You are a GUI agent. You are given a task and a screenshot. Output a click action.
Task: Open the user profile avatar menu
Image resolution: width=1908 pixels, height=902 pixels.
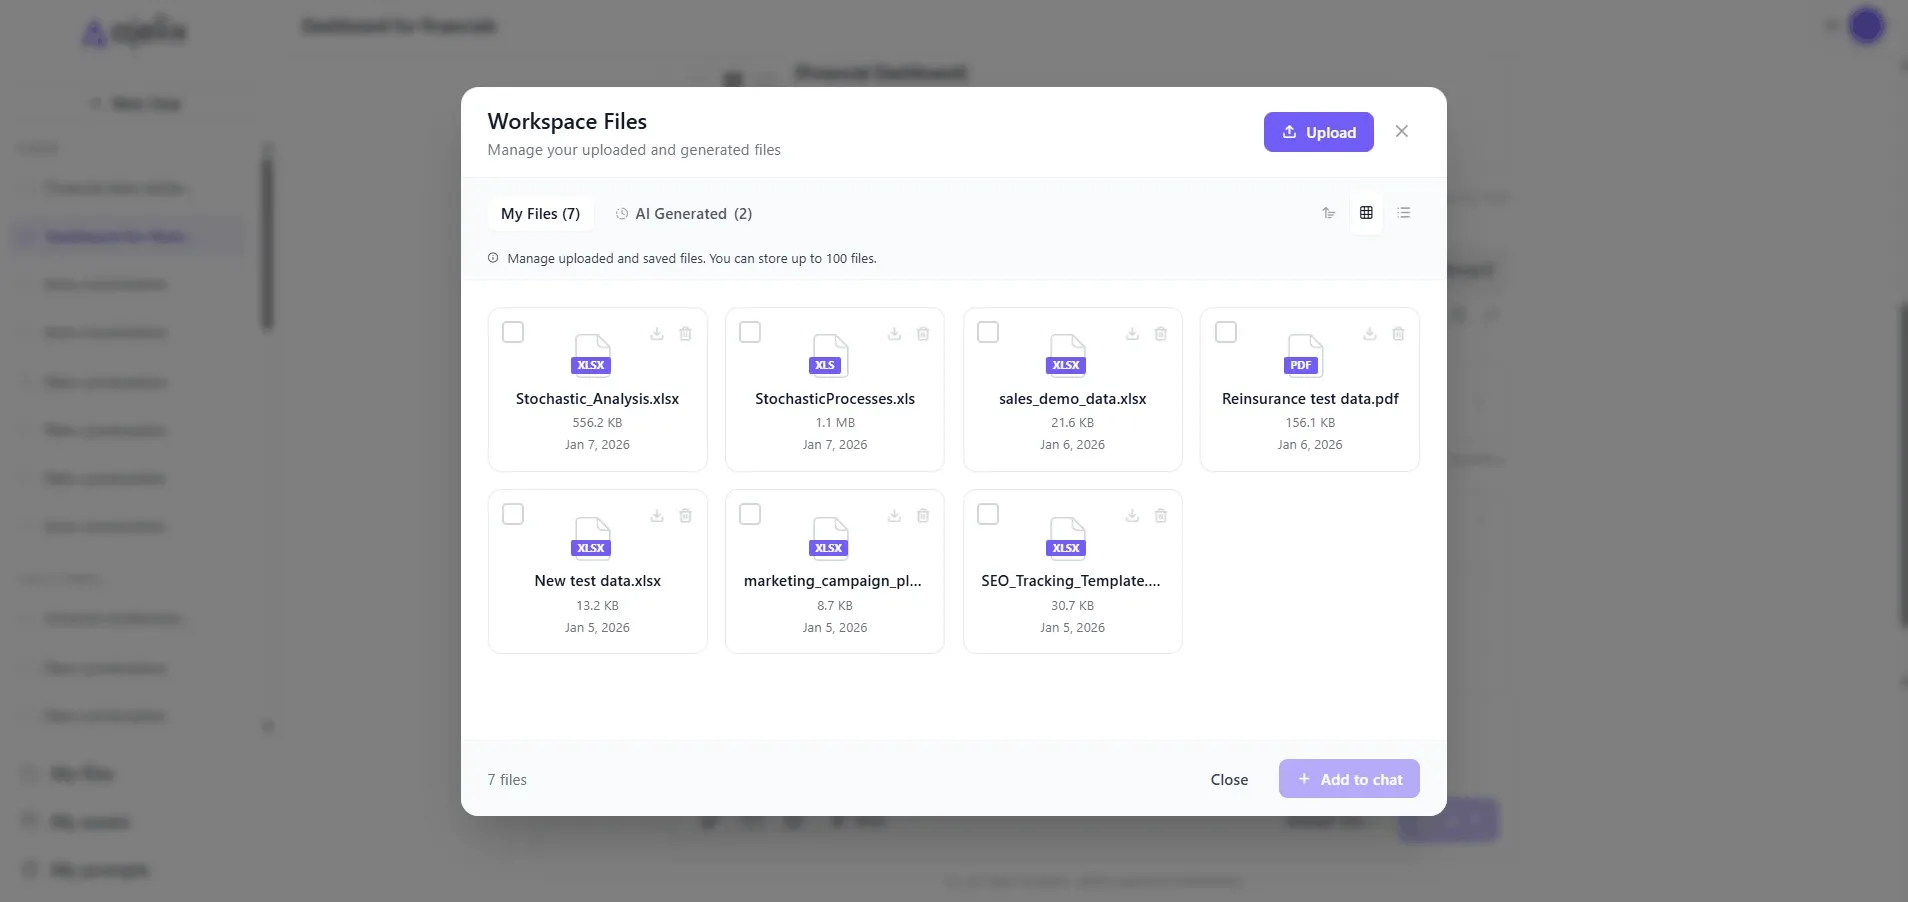point(1866,26)
